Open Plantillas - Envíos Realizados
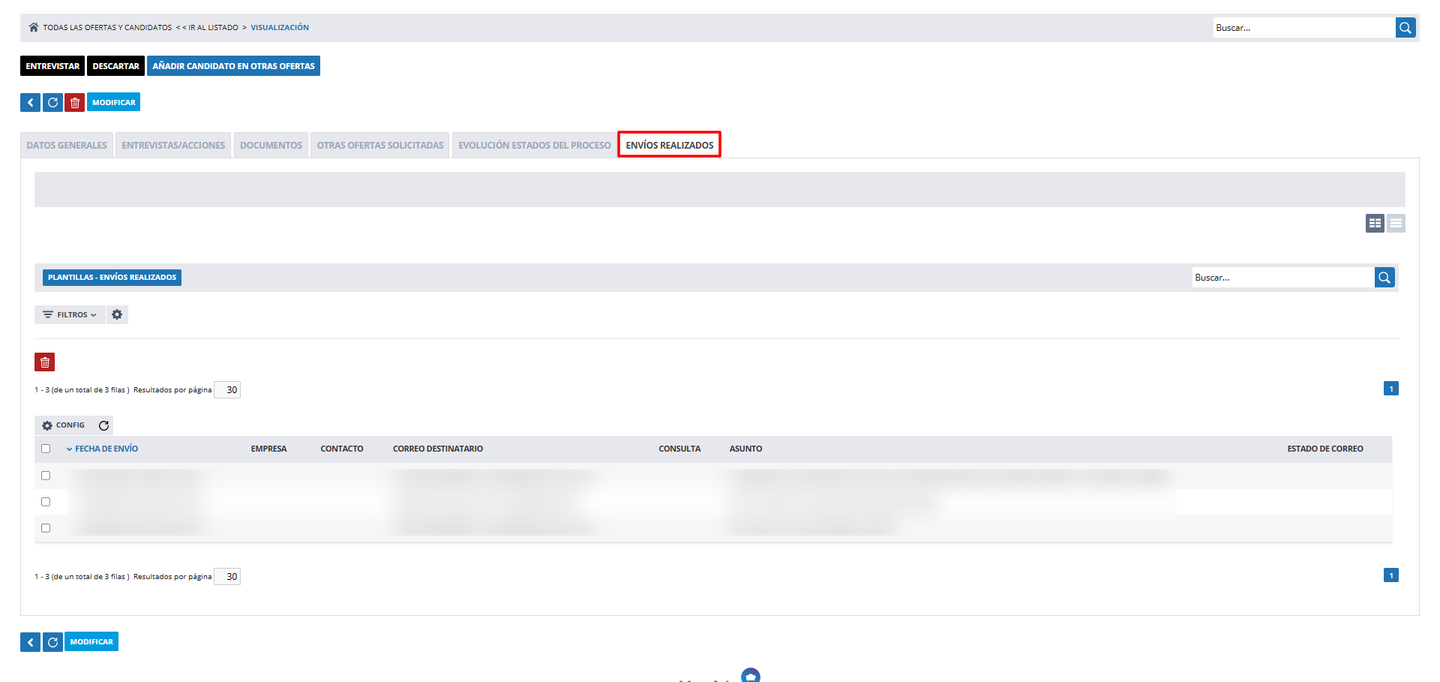1440x682 pixels. pos(112,278)
